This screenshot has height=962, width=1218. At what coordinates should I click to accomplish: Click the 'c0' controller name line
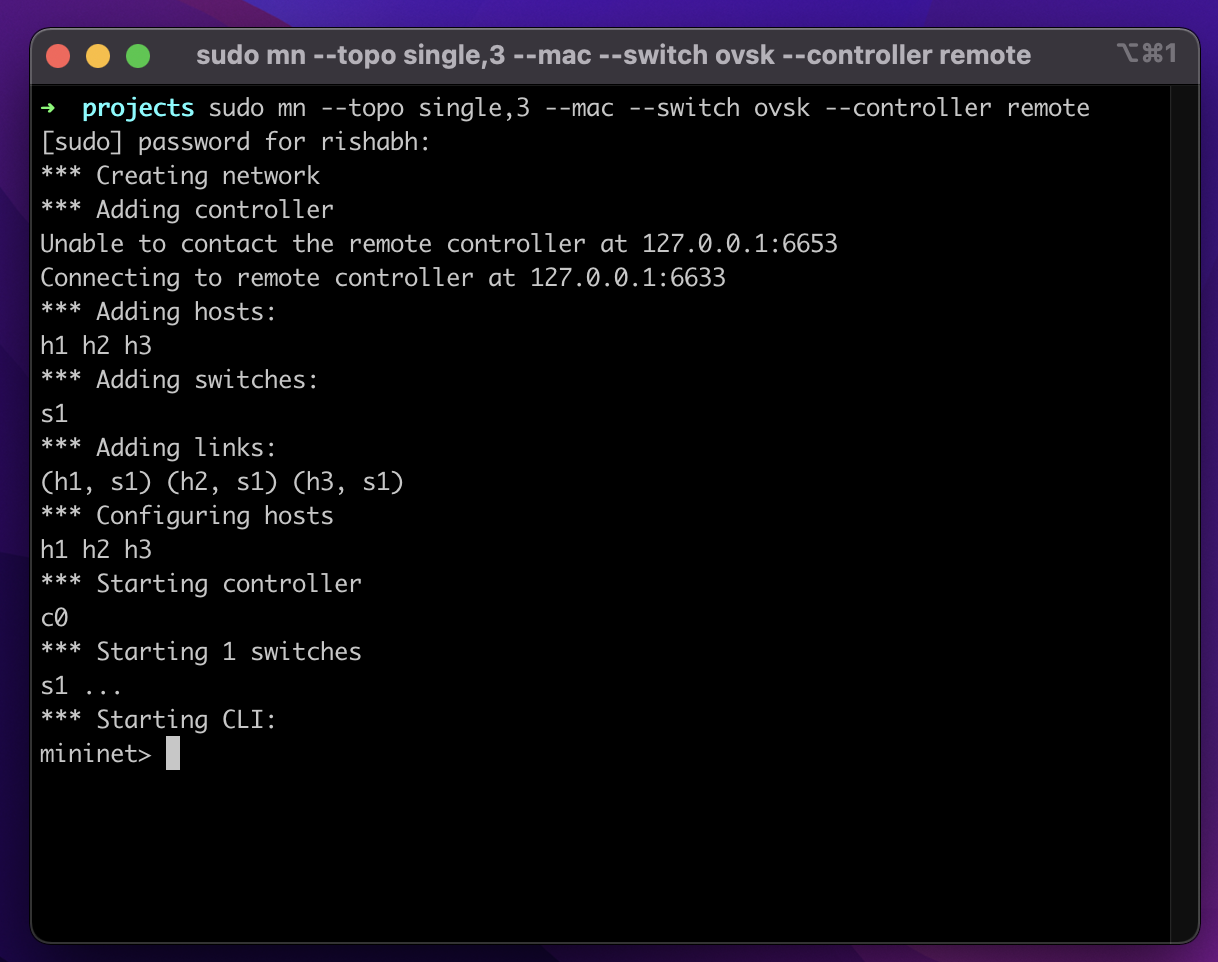(x=54, y=618)
